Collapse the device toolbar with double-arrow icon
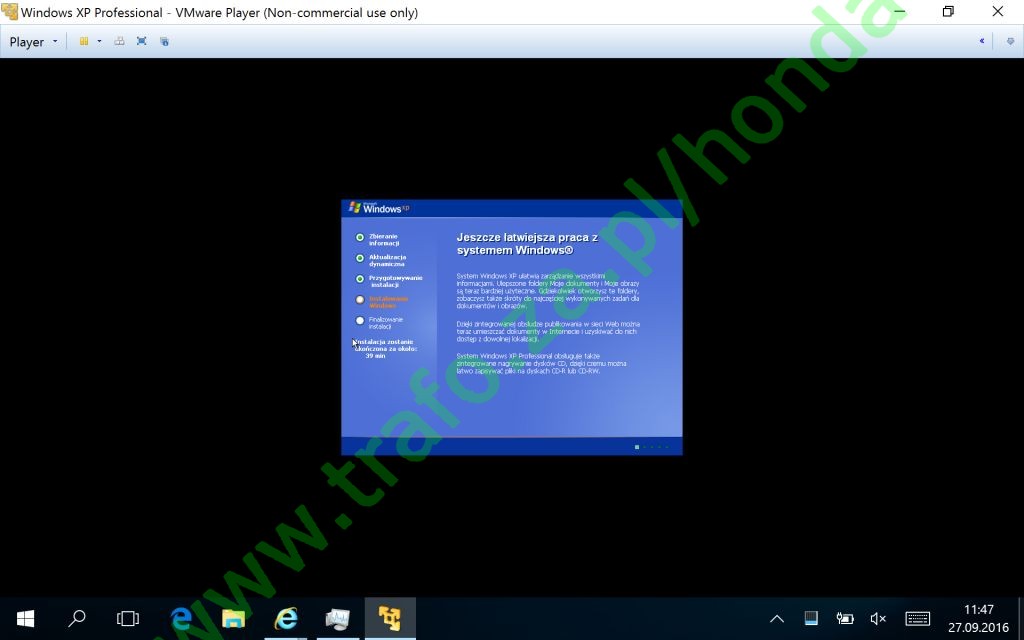Viewport: 1024px width, 640px height. tap(982, 41)
